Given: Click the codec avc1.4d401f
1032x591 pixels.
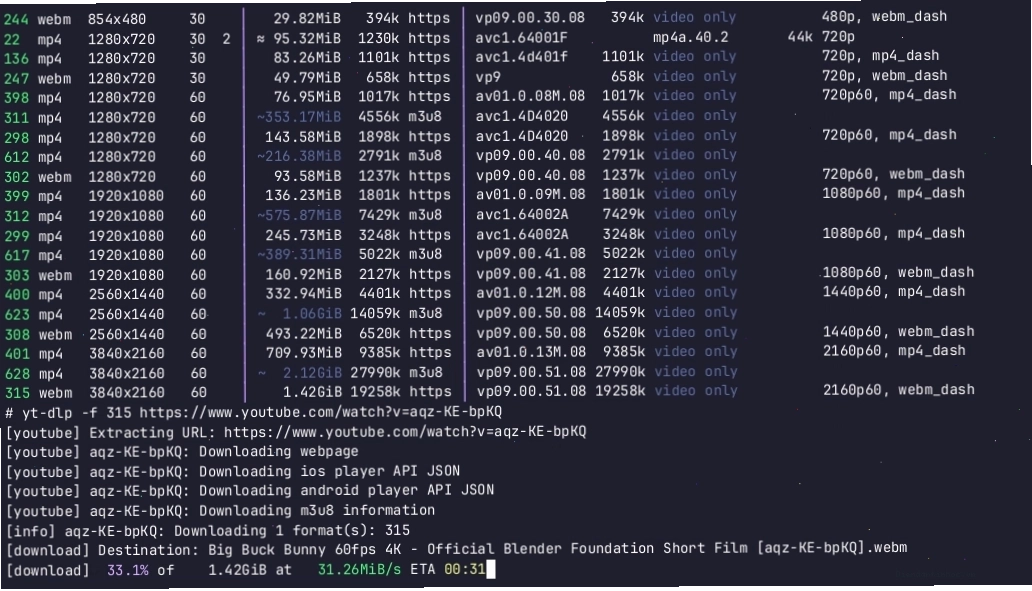Looking at the screenshot, I should [x=521, y=57].
